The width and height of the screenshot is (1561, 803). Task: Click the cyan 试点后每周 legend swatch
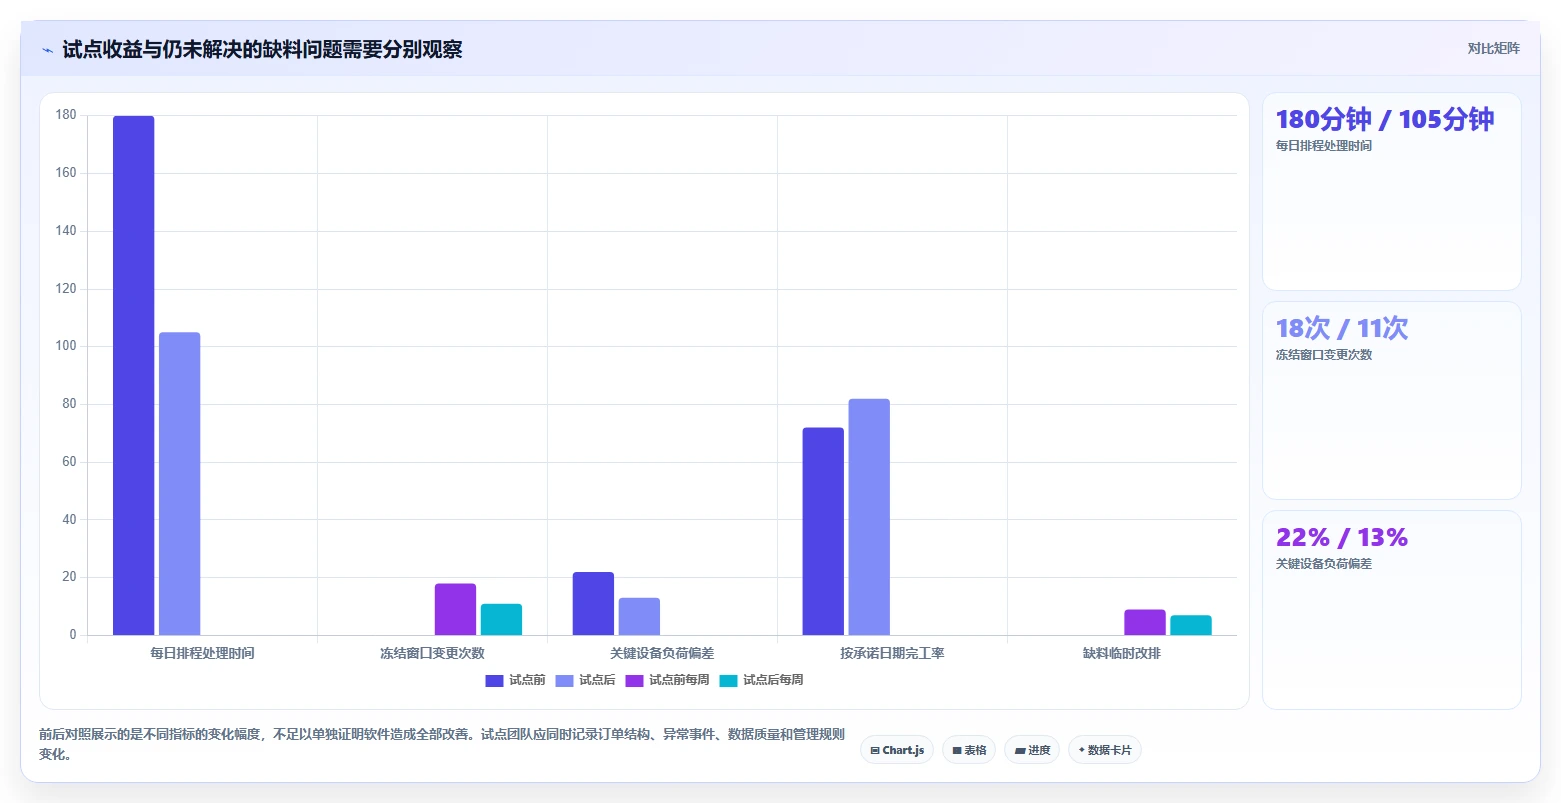[728, 681]
